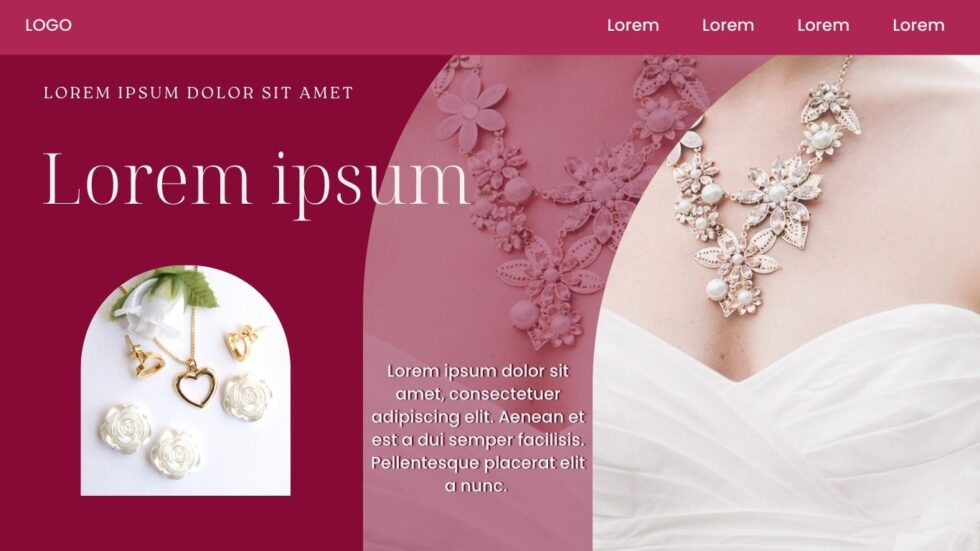Click the pearl rose bead nearest the pendant
Viewport: 980px width, 551px height.
coord(247,396)
